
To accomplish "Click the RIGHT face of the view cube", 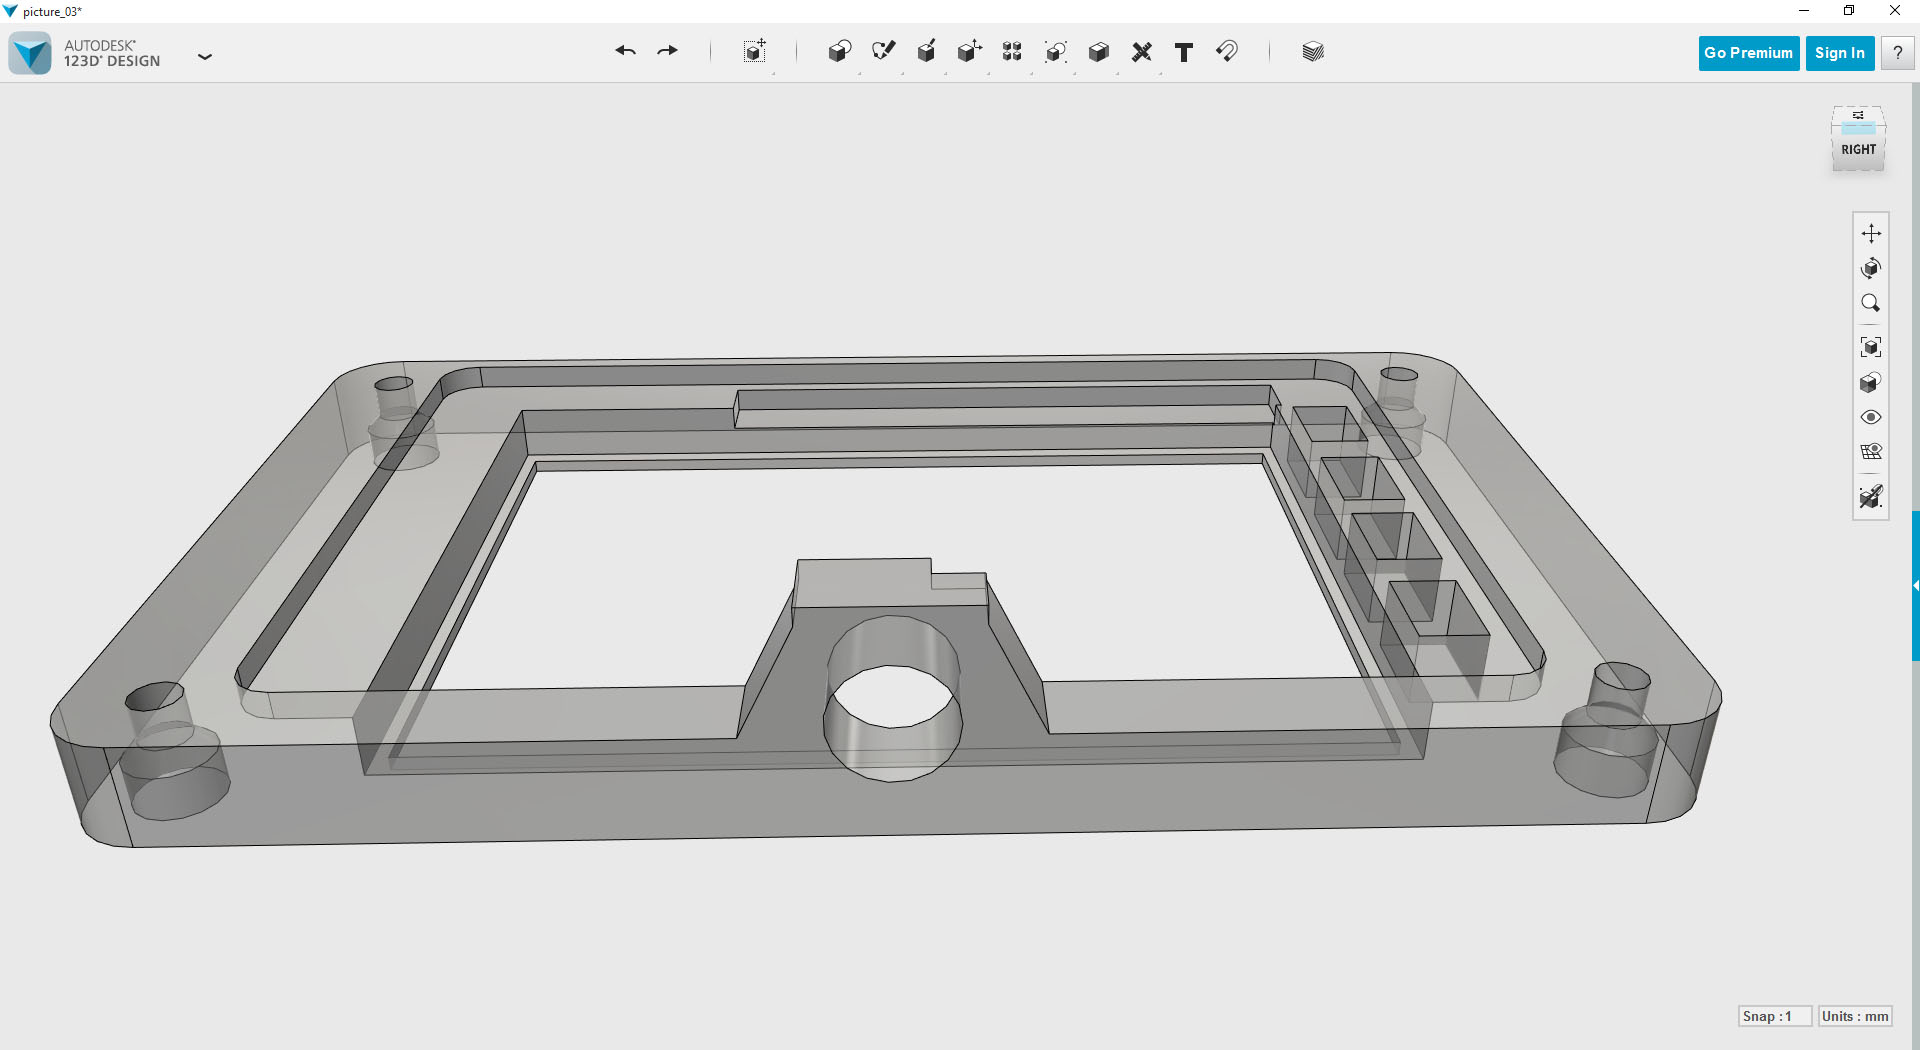I will click(x=1859, y=150).
